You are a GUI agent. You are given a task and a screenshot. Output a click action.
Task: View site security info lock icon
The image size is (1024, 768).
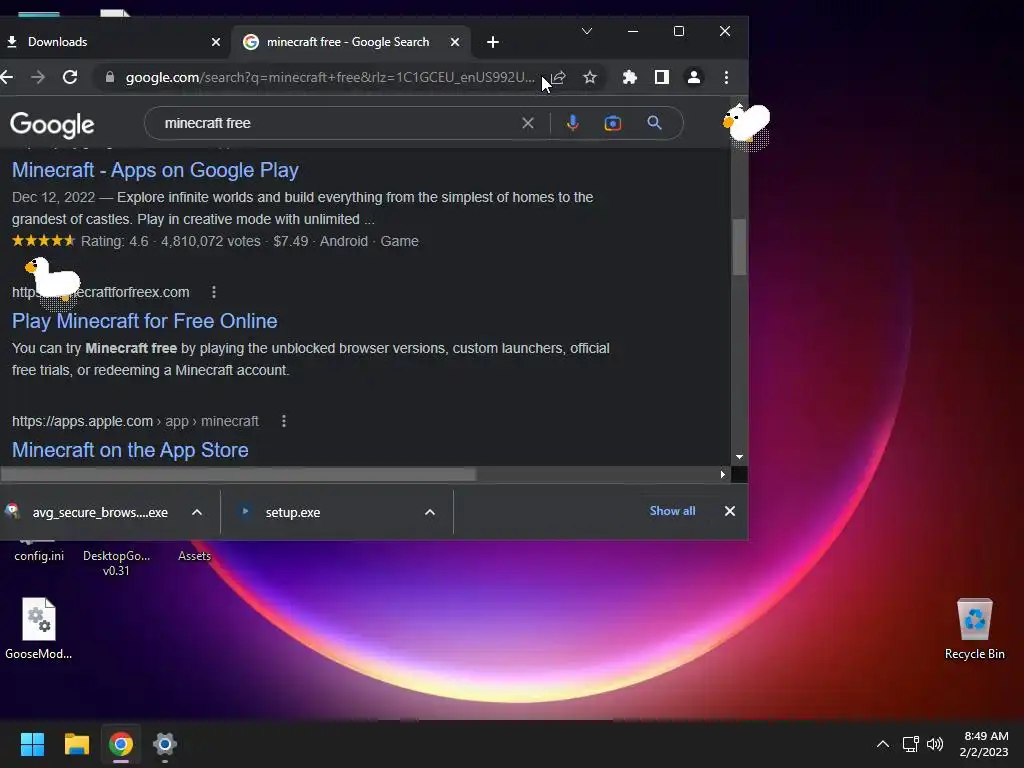[110, 77]
